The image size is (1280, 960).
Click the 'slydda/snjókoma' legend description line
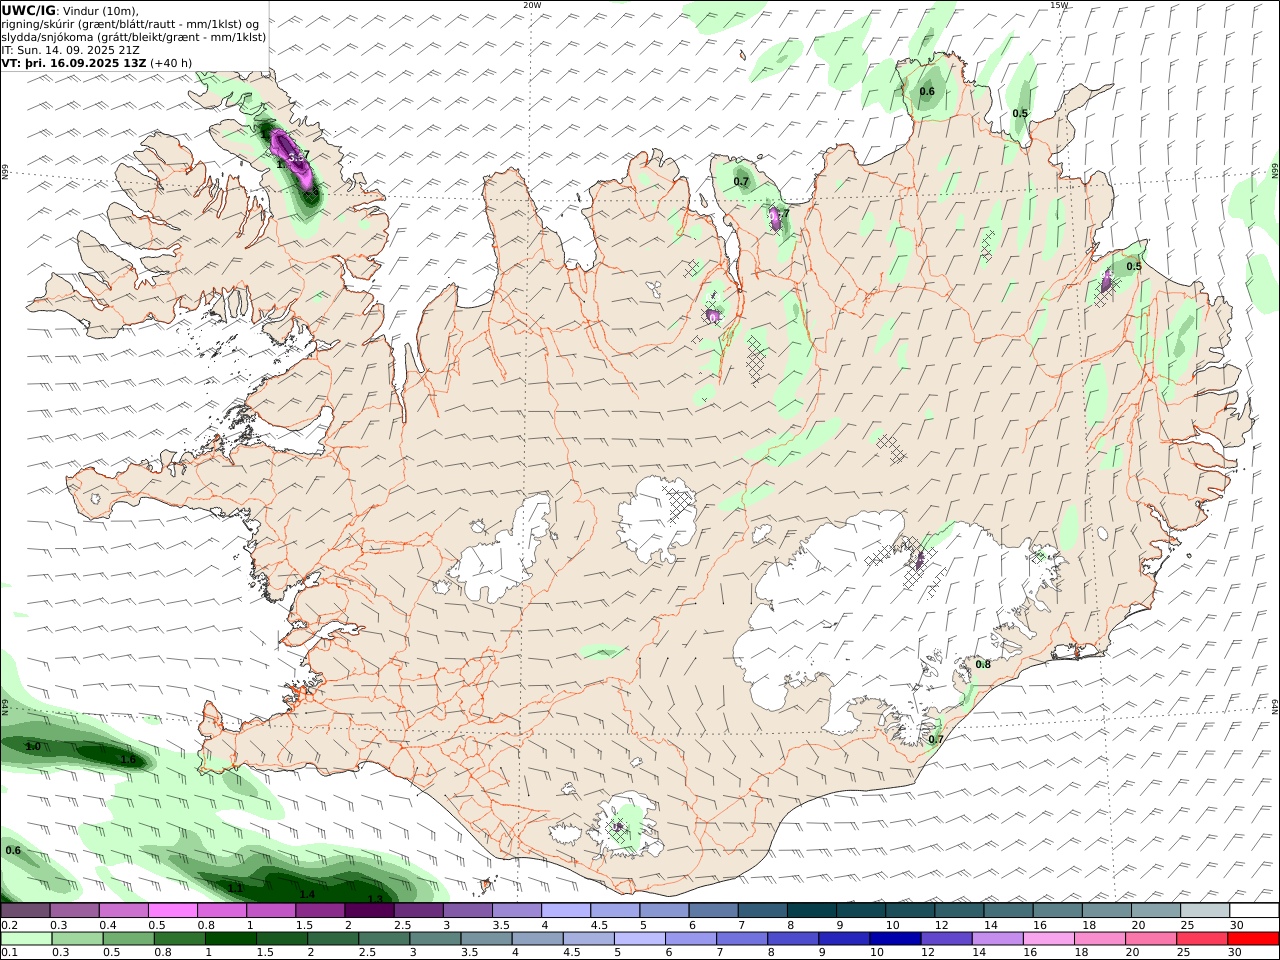point(134,37)
